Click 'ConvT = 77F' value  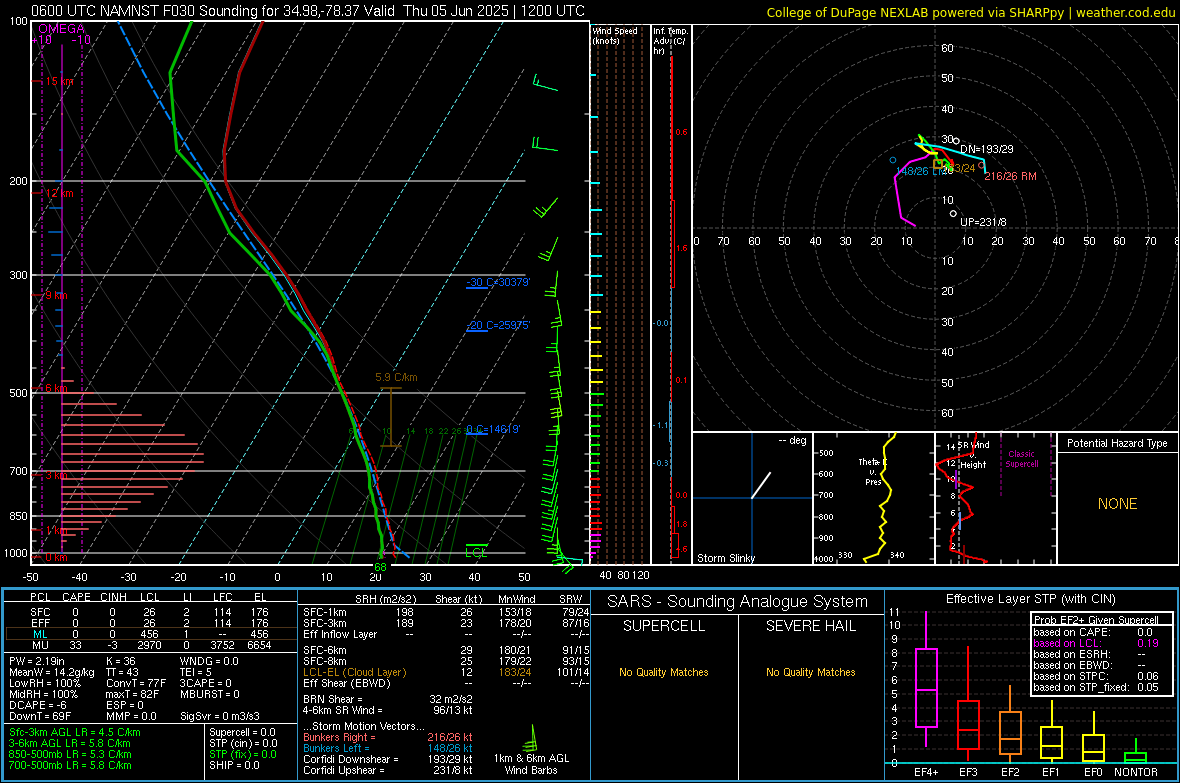pyautogui.click(x=136, y=683)
